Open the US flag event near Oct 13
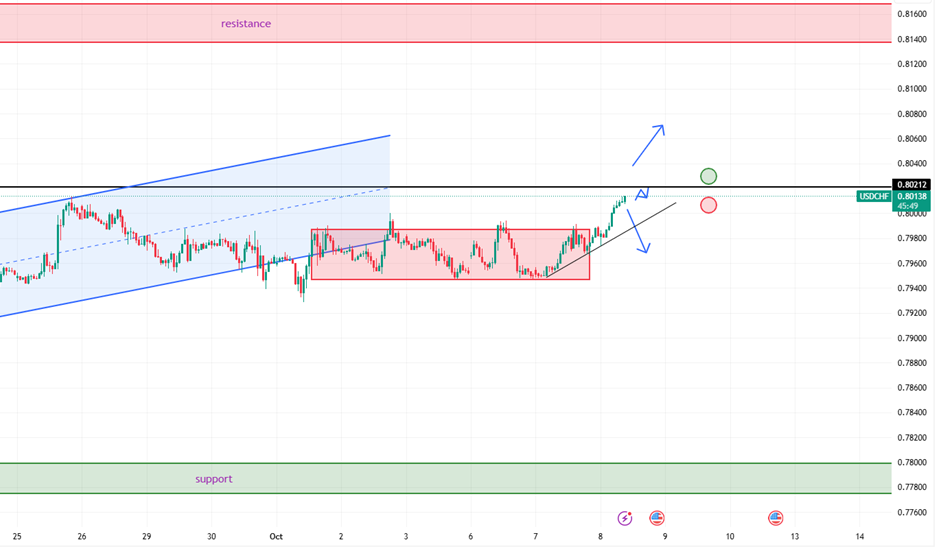This screenshot has height=548, width=941. click(776, 517)
